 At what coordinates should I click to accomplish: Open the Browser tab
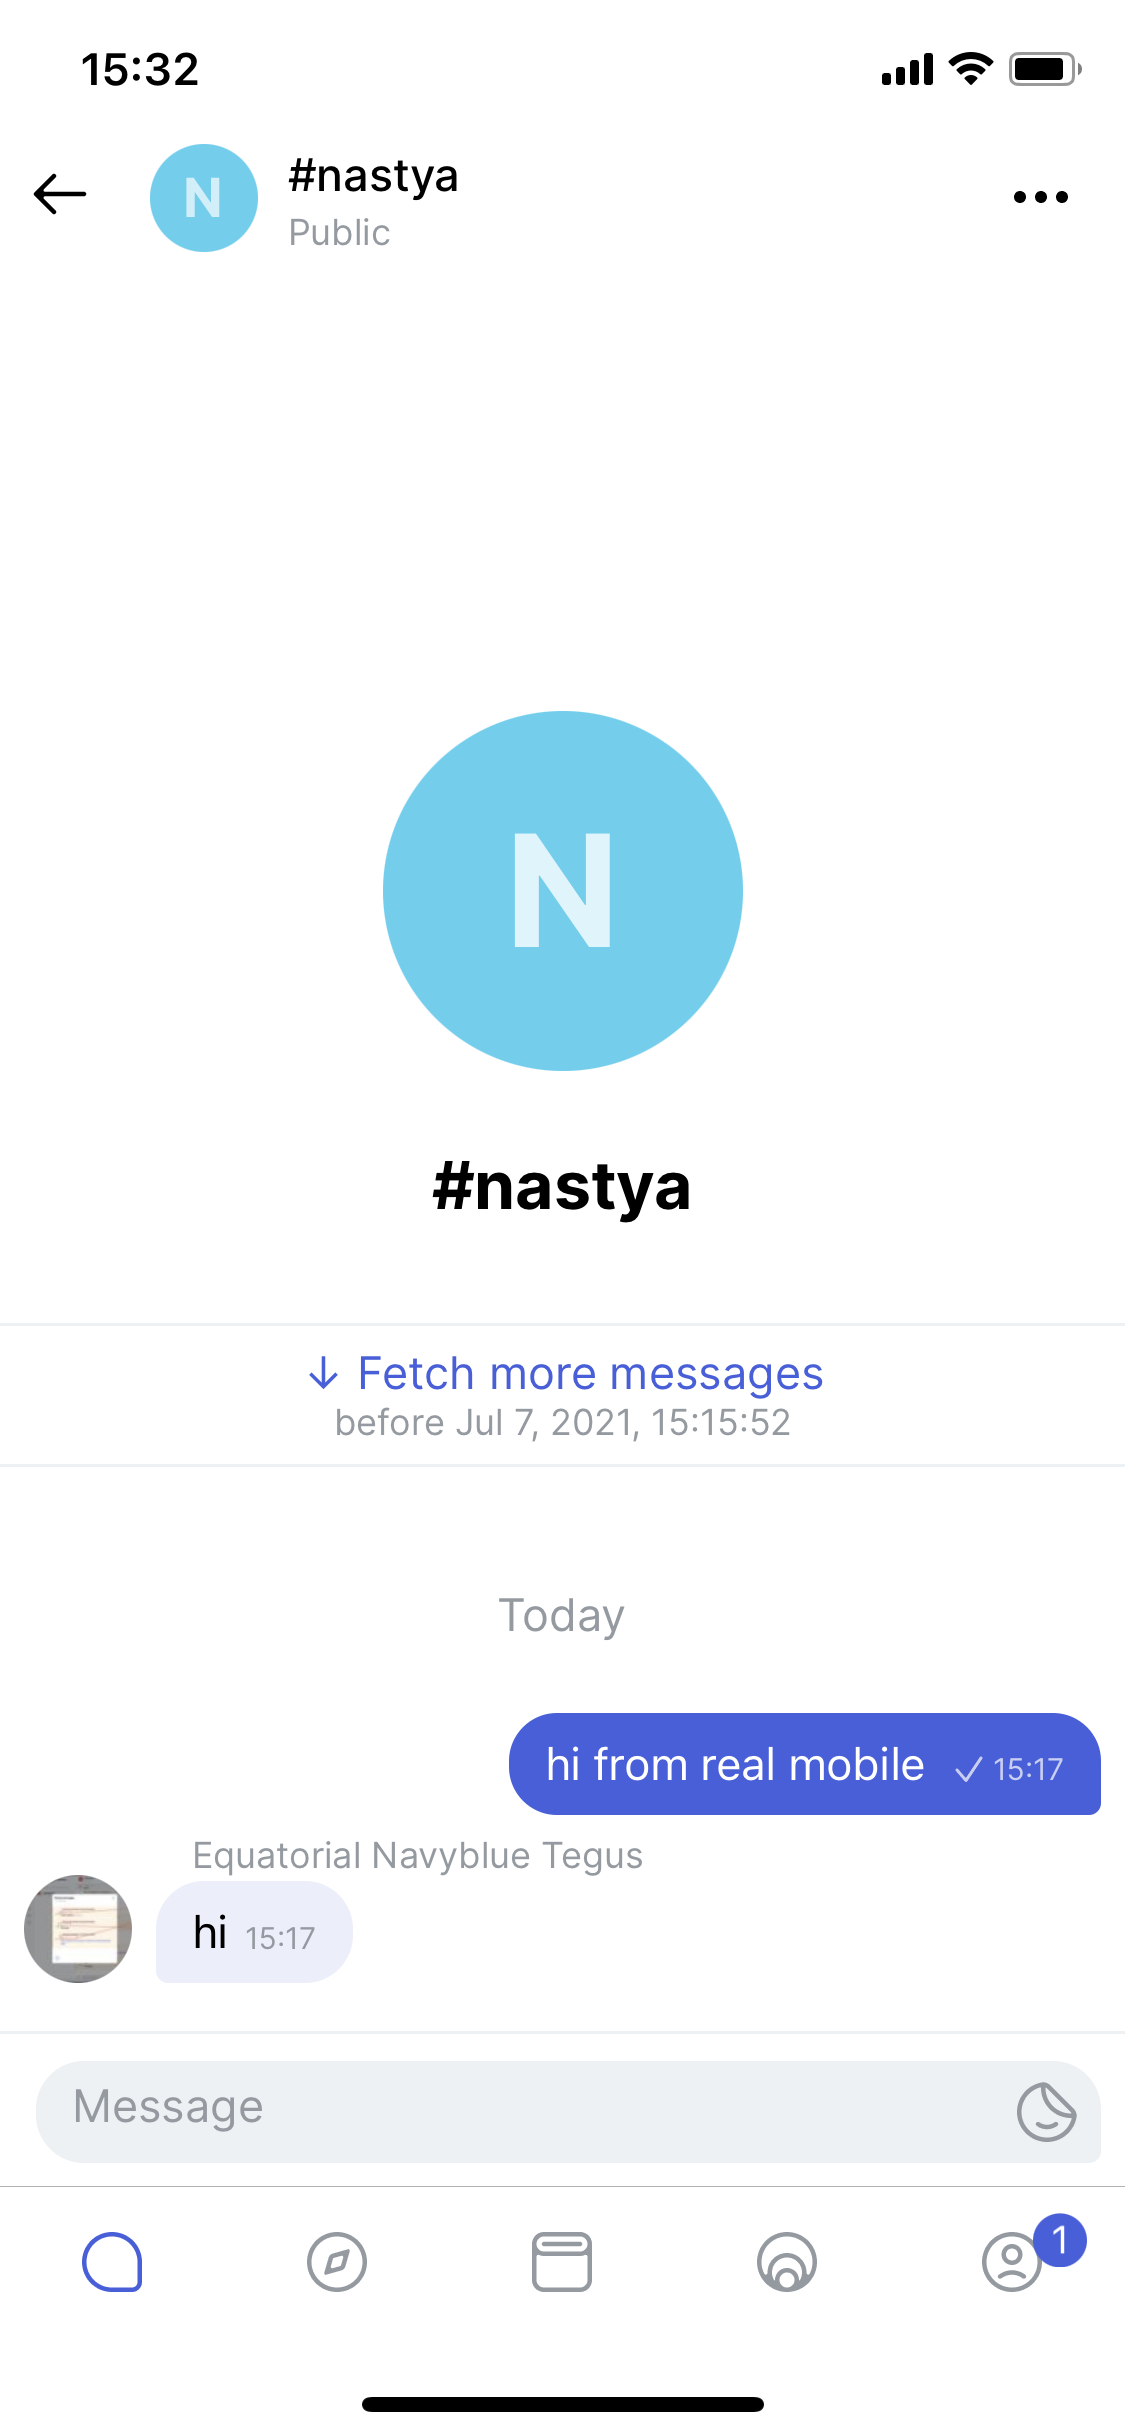point(562,2261)
